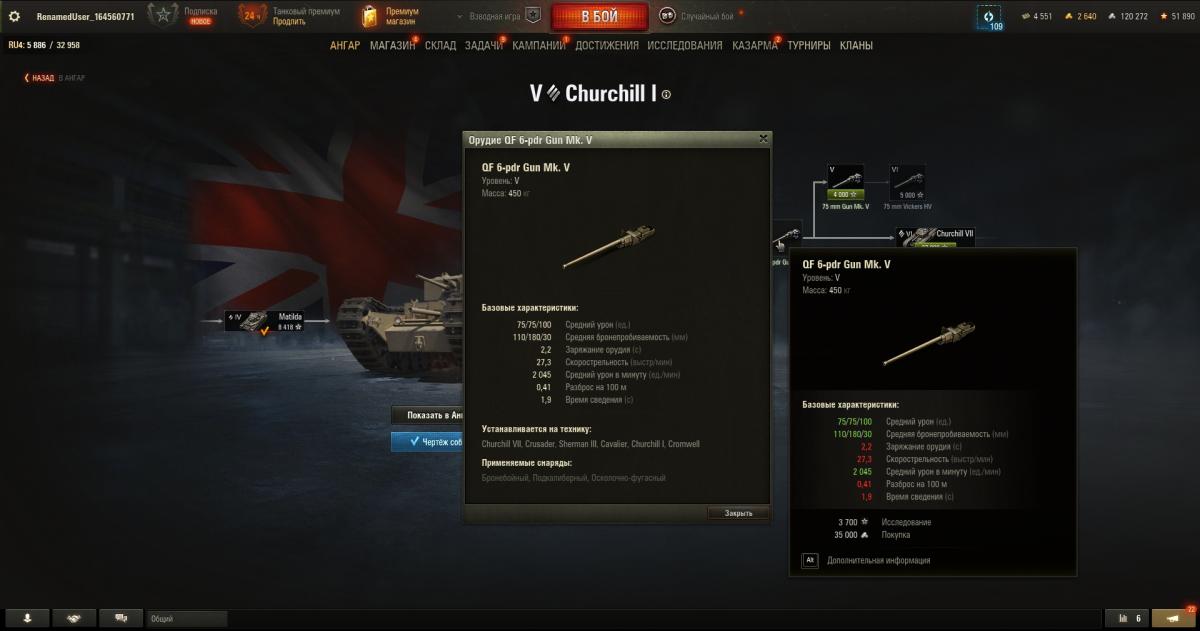The width and height of the screenshot is (1200, 631).
Task: Click the vehicle info icon next to Churchill I
Action: click(667, 94)
